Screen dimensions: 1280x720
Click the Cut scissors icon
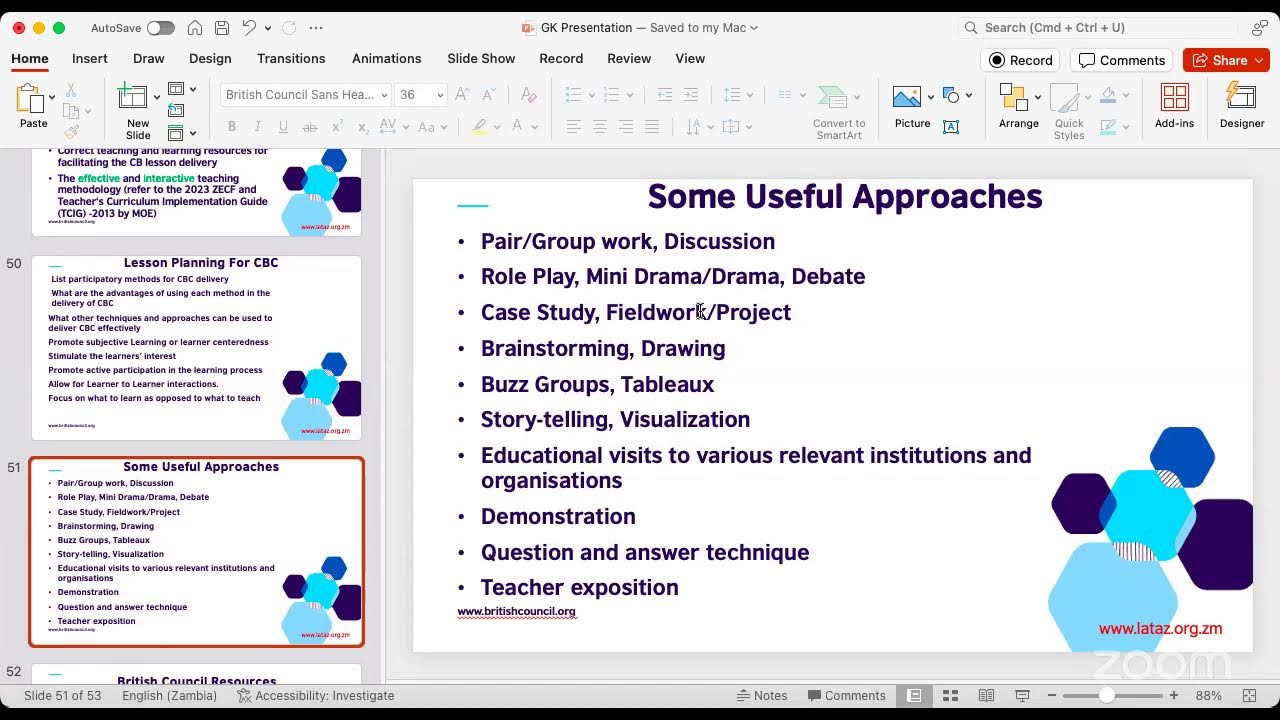point(71,90)
